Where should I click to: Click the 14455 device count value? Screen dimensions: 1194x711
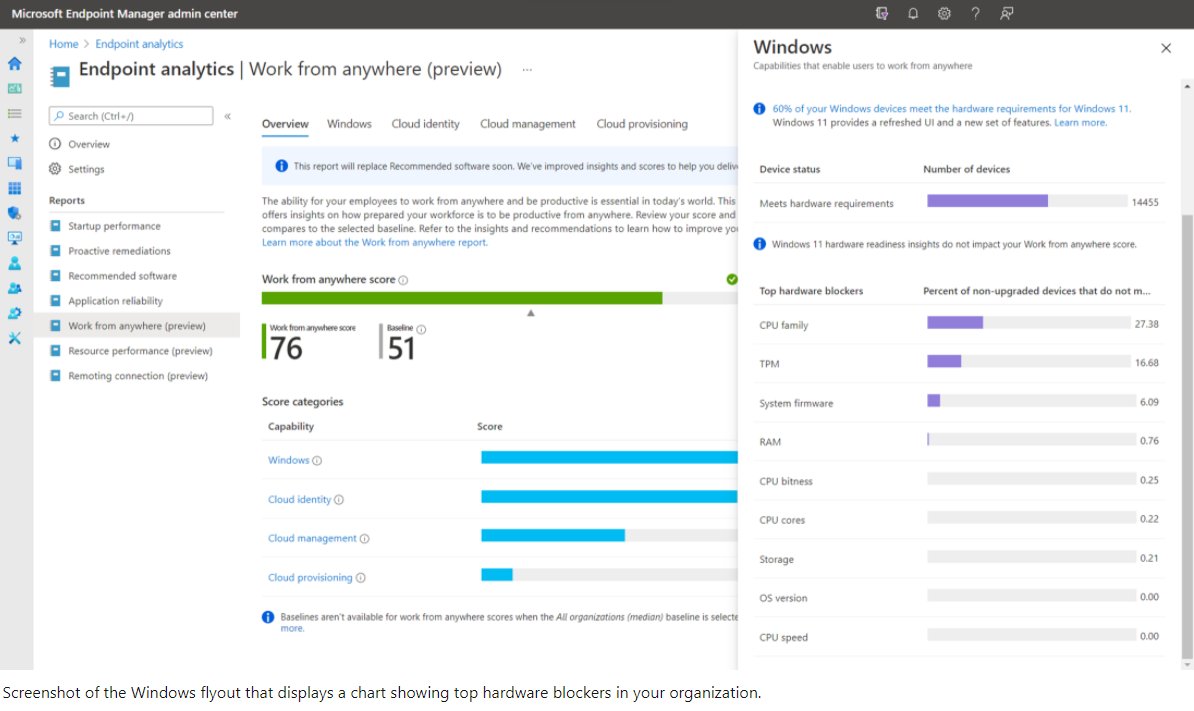coord(1145,202)
